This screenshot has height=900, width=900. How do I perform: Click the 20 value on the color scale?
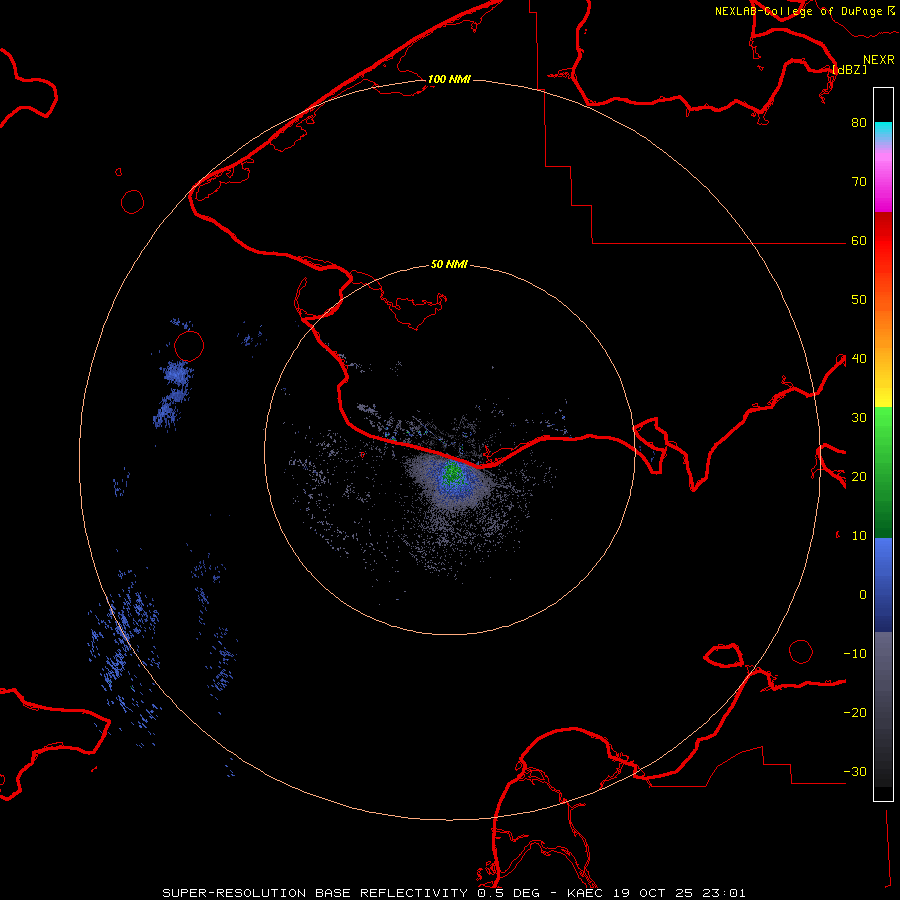[859, 477]
